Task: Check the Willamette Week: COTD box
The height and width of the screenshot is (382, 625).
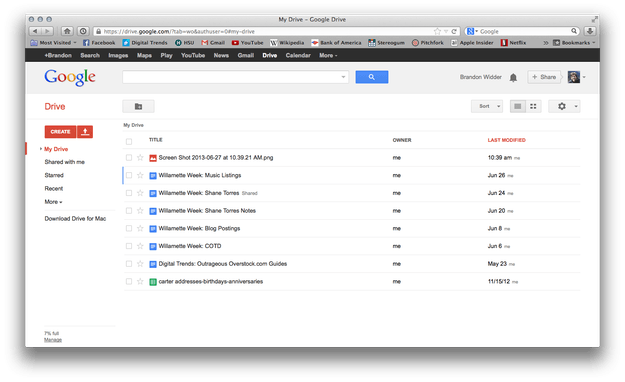Action: (129, 246)
